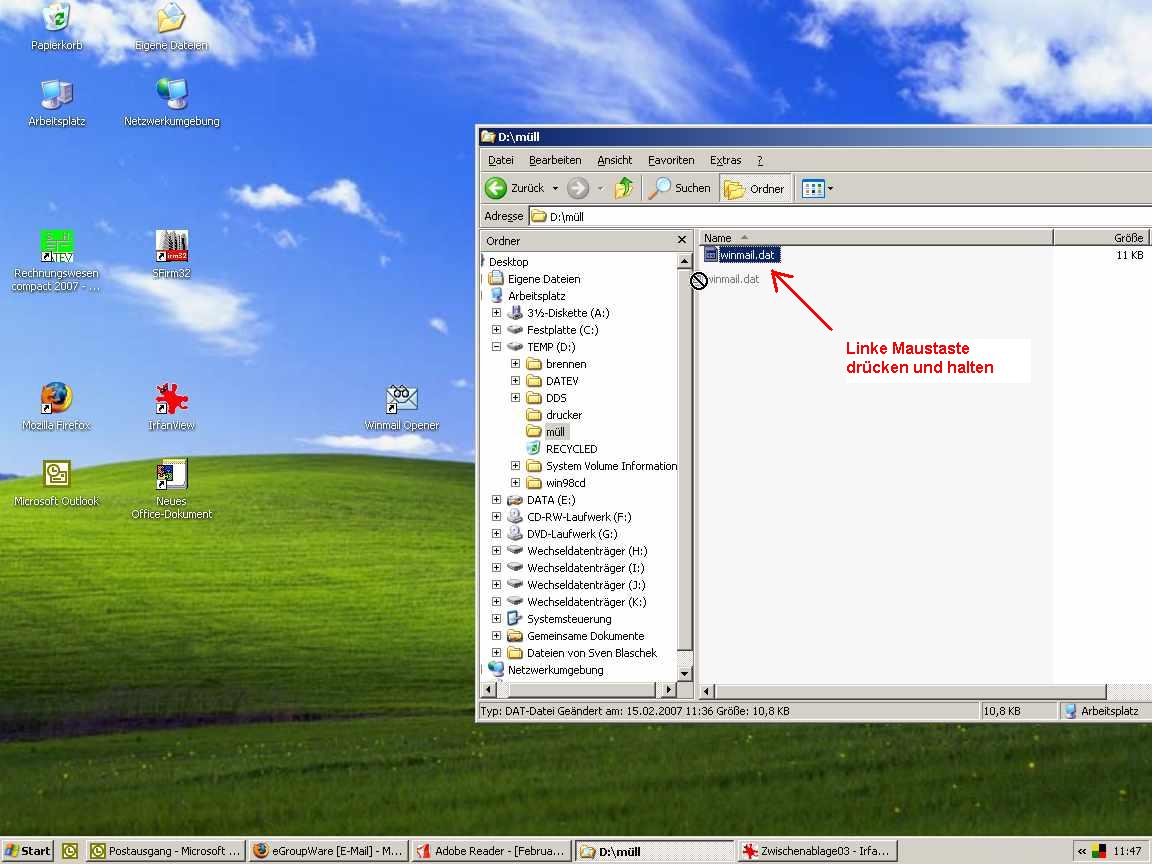Open the Bearbeiten menu
Viewport: 1152px width, 864px height.
(x=555, y=160)
